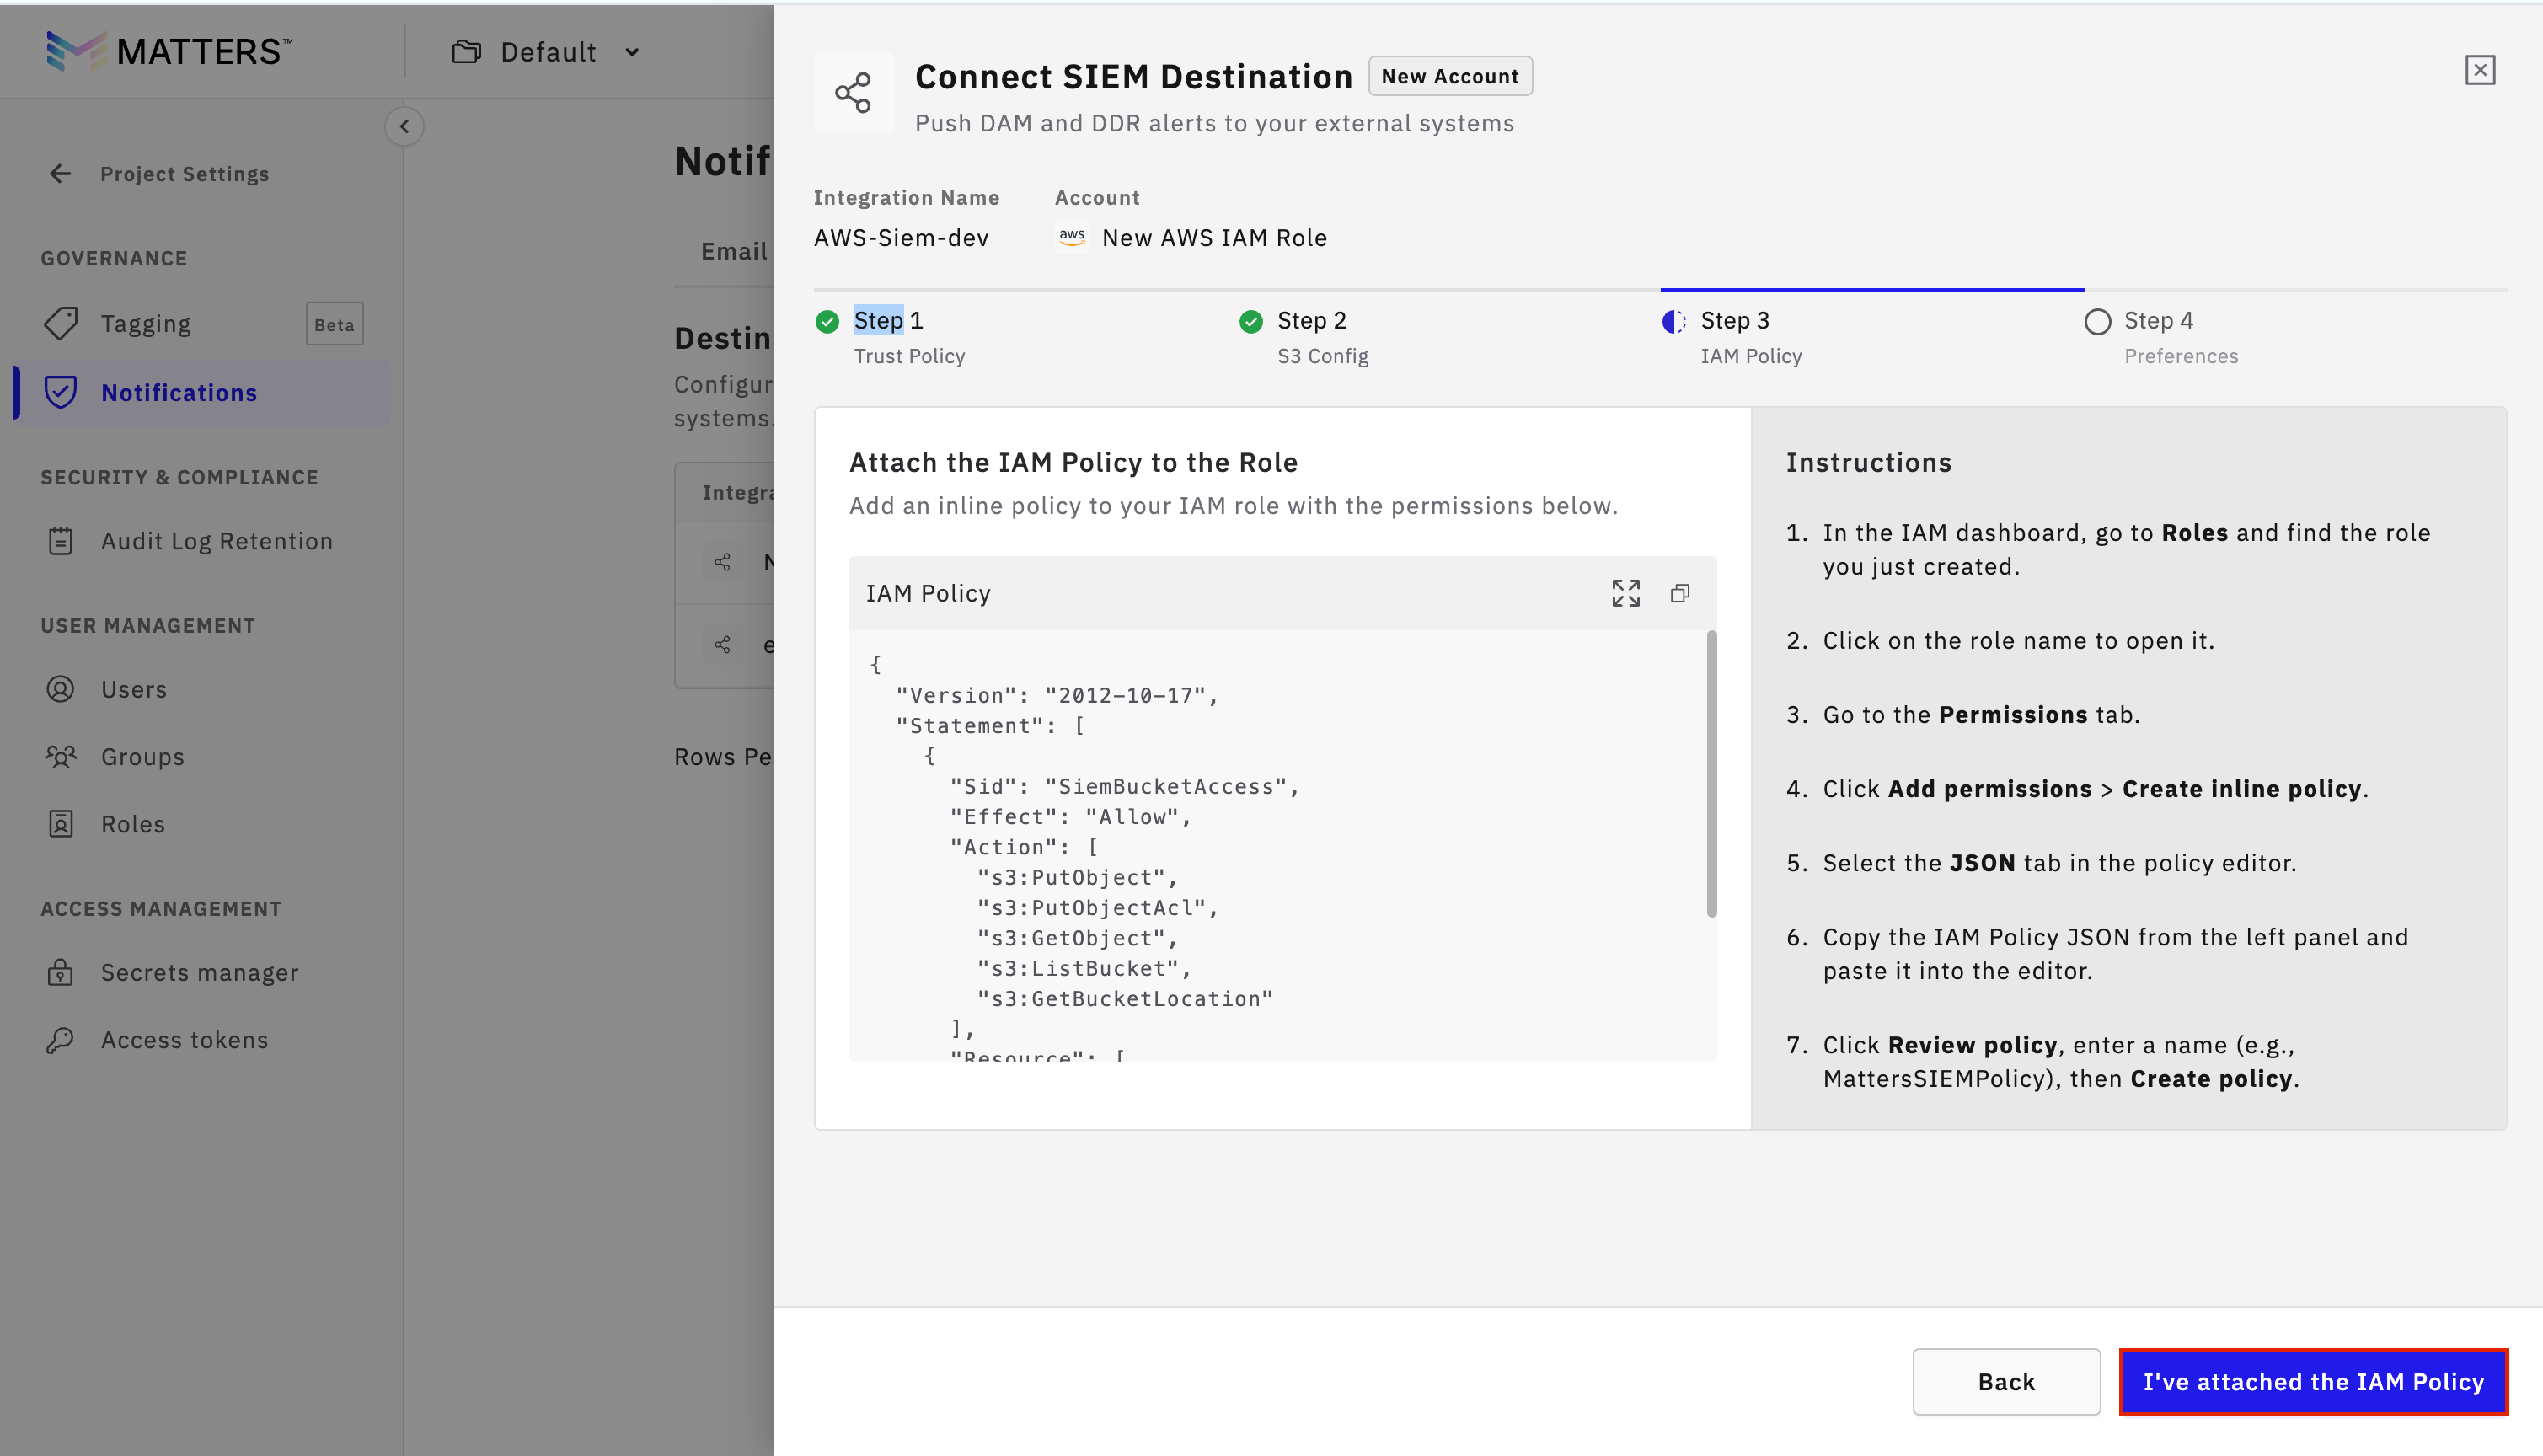Click the share icon beside panel title
The image size is (2543, 1456).
coord(853,93)
